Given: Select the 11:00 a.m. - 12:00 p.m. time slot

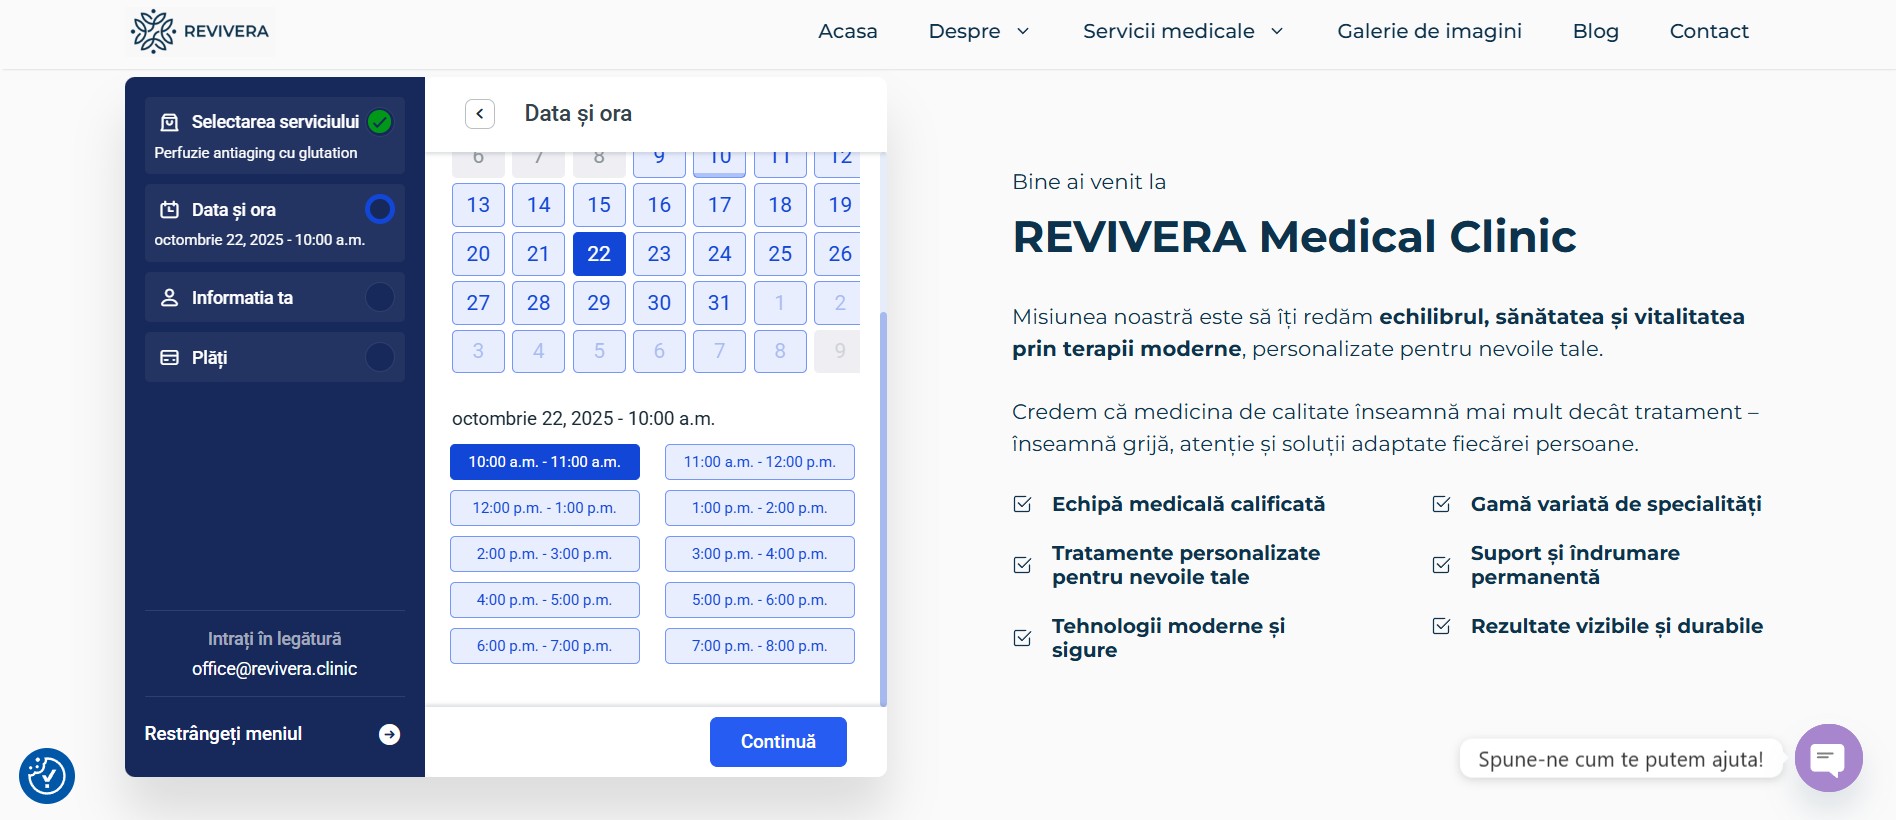Looking at the screenshot, I should 759,462.
